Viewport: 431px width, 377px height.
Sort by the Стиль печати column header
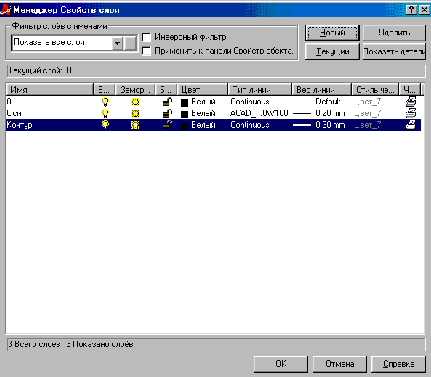375,90
